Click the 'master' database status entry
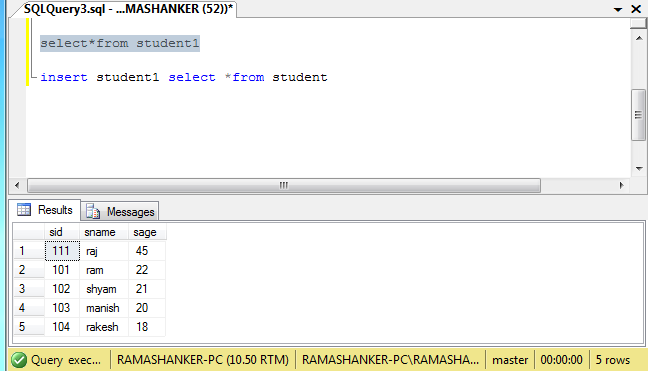This screenshot has height=371, width=648. 510,360
